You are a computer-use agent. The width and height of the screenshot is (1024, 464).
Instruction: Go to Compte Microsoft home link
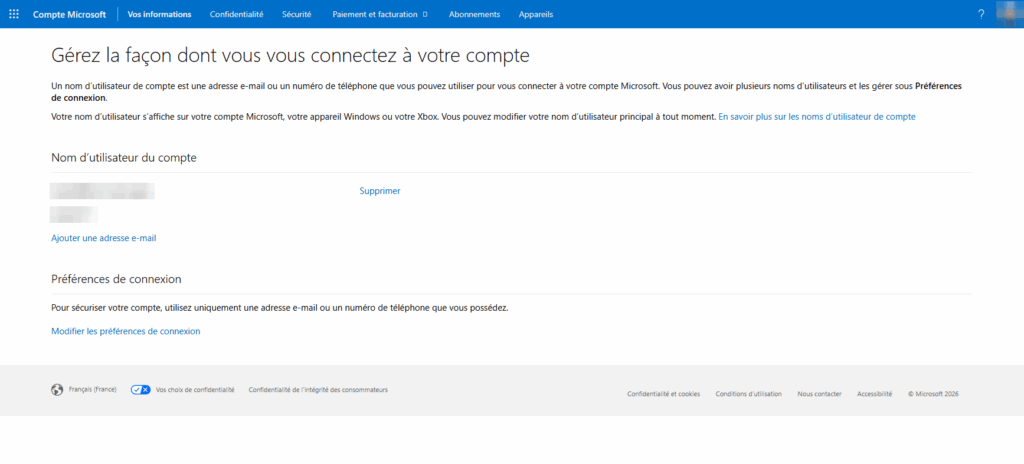coord(69,14)
